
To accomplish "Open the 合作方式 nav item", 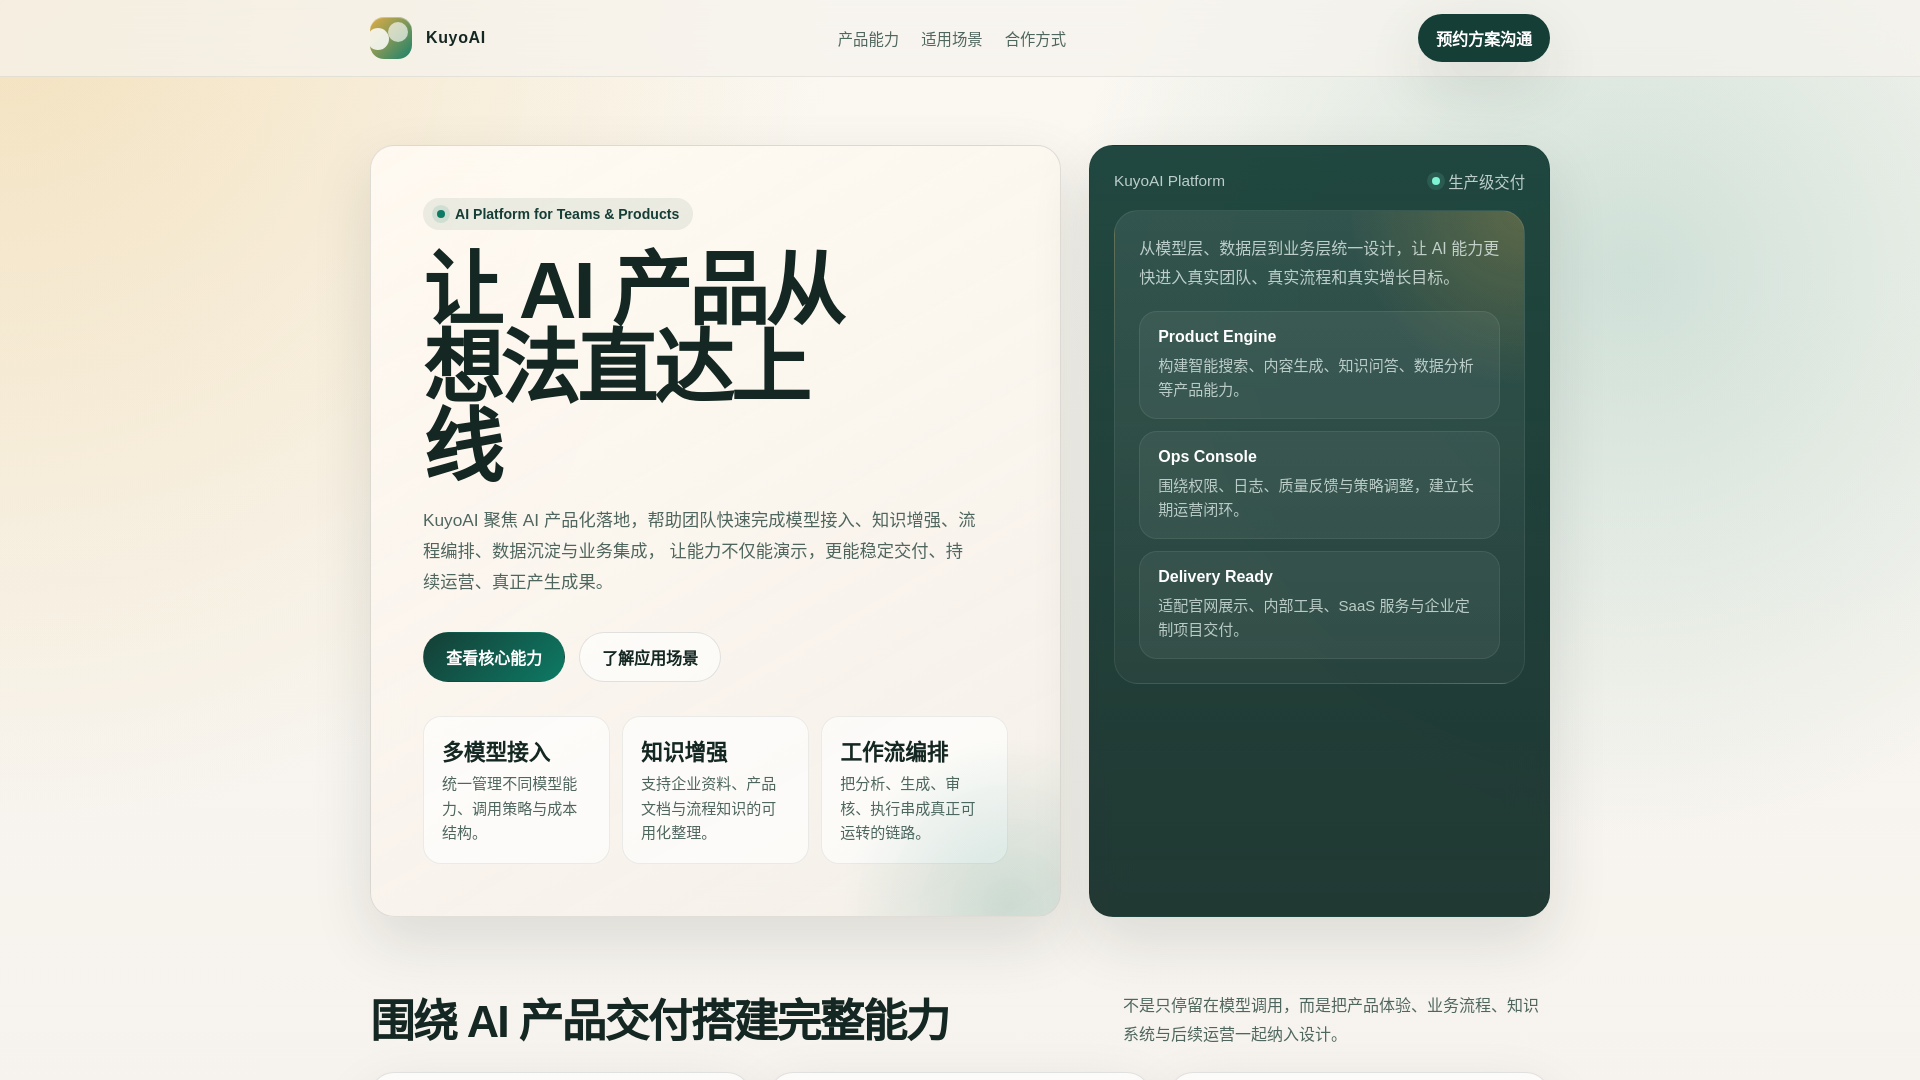I will tap(1035, 39).
